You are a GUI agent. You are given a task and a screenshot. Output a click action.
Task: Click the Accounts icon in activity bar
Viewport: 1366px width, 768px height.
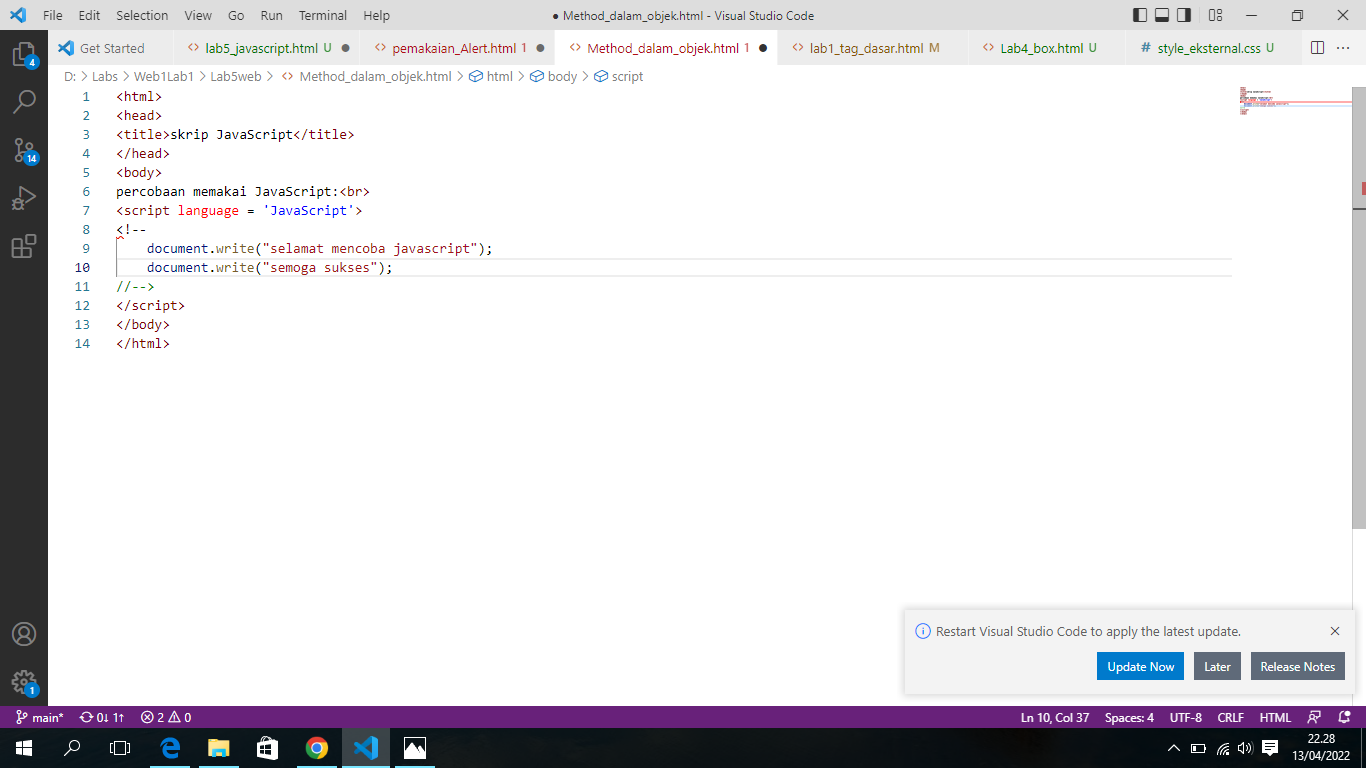pyautogui.click(x=24, y=633)
